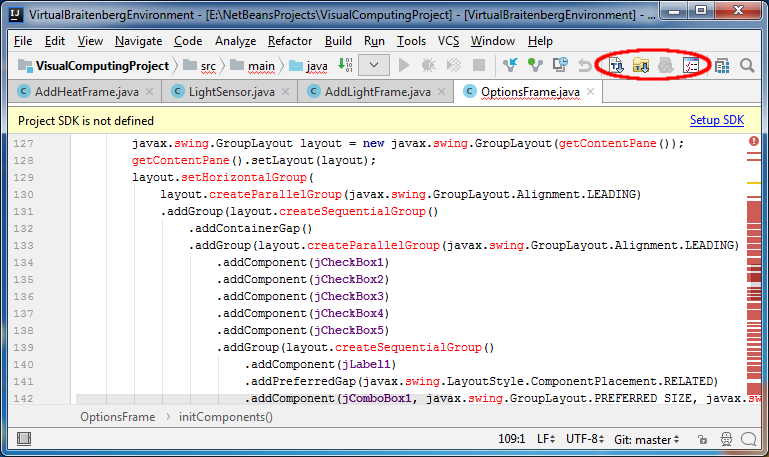Click the initComponents() breadcrumb

click(x=225, y=416)
